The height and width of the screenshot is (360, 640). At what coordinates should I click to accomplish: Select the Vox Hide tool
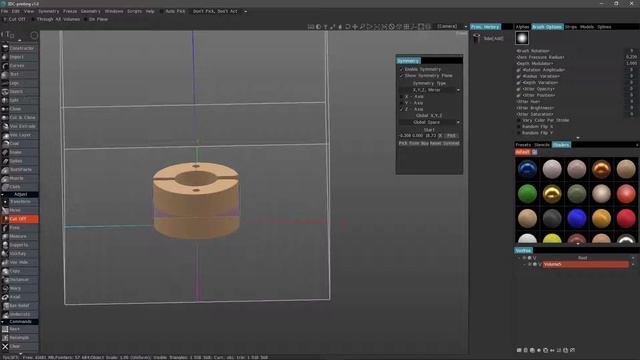(x=20, y=262)
